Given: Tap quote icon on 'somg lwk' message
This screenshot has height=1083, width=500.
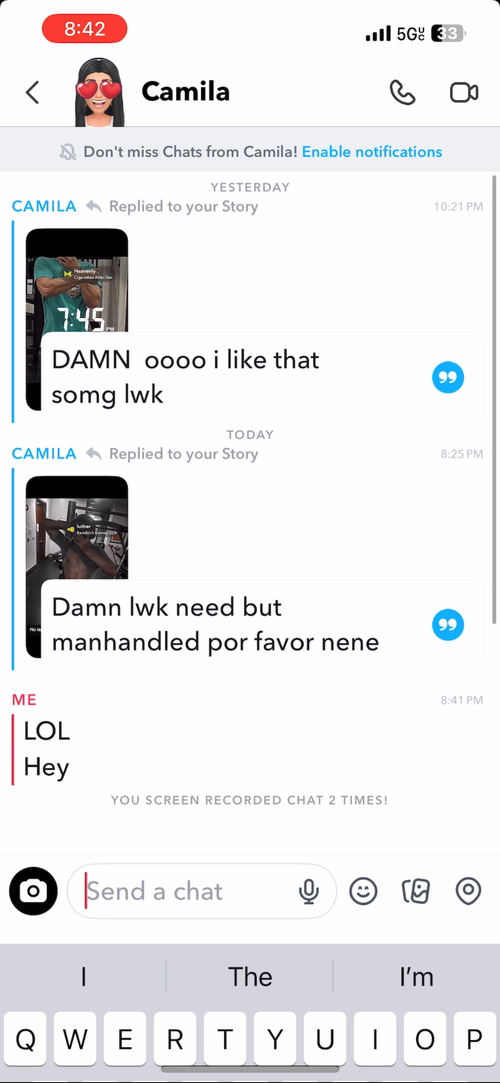Looking at the screenshot, I should [x=448, y=378].
